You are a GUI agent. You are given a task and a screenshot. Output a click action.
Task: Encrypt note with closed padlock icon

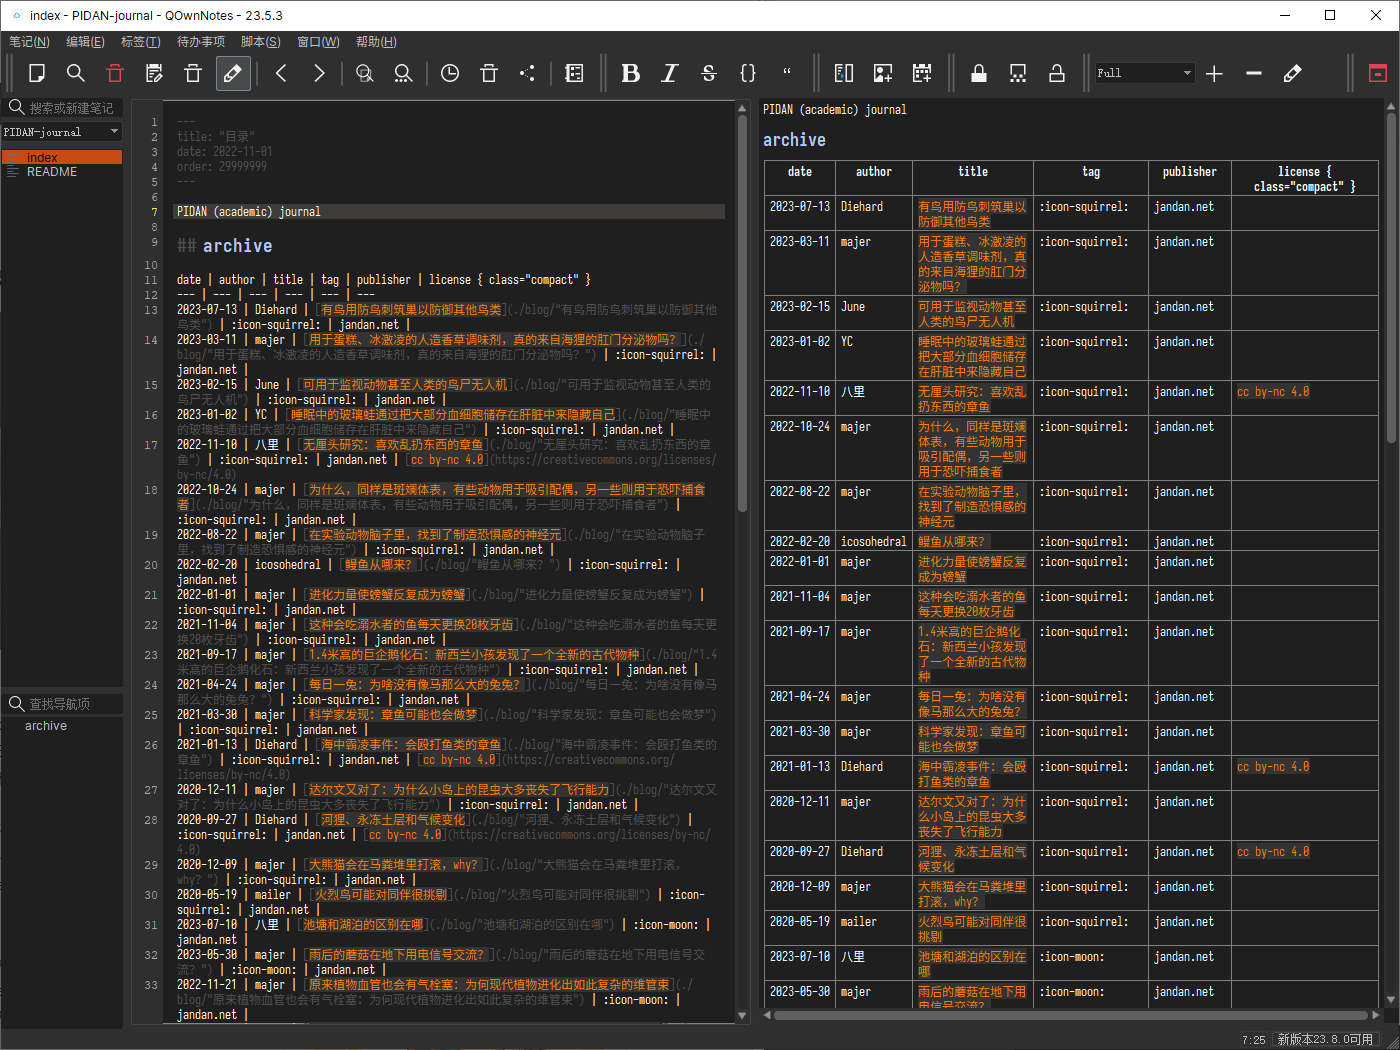(x=979, y=73)
